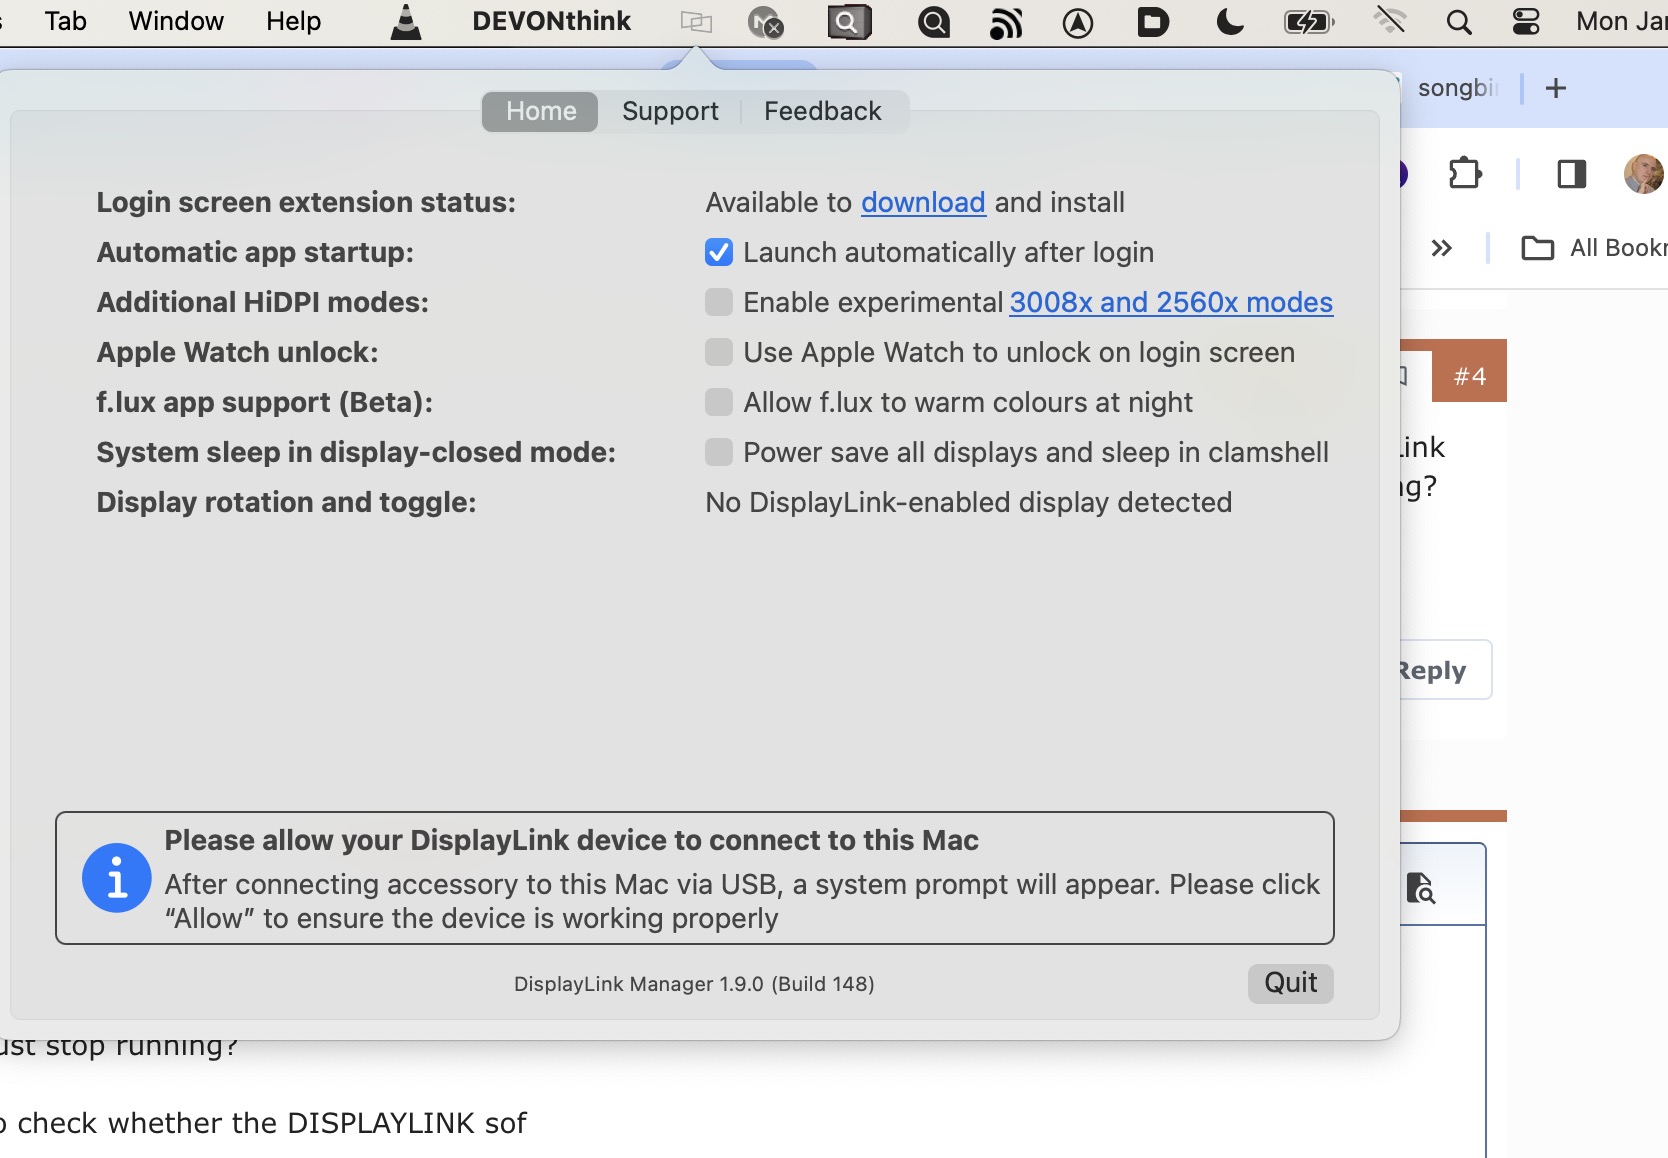Click the No DisplayLink-enabled display detected text
The image size is (1668, 1158).
coord(969,502)
